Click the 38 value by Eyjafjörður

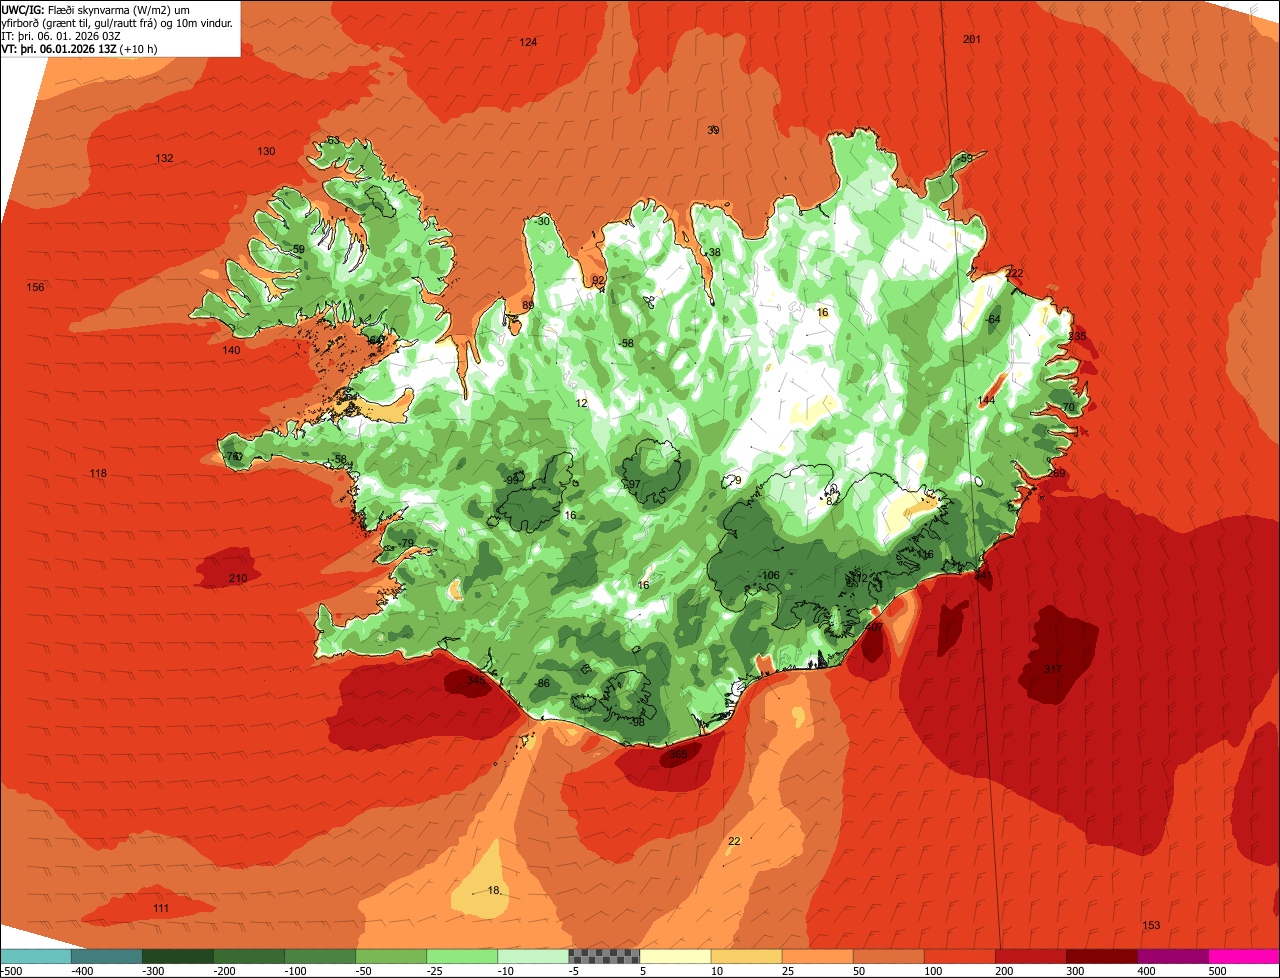click(714, 253)
